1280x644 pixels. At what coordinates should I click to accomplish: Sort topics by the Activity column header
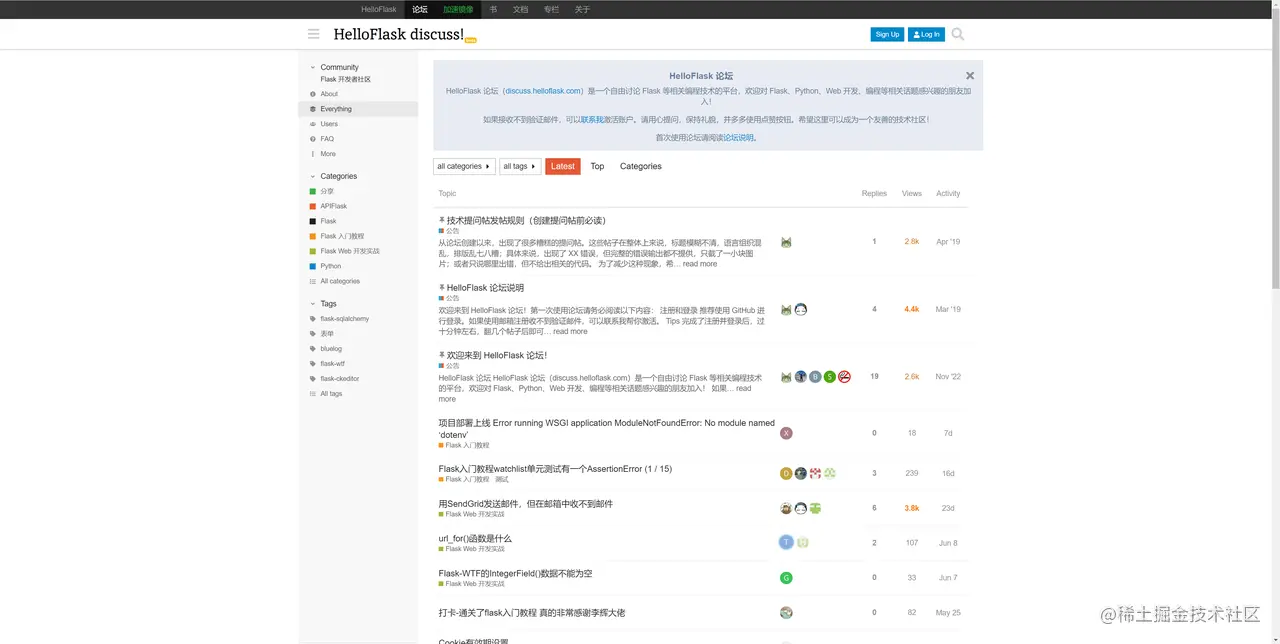pyautogui.click(x=948, y=194)
